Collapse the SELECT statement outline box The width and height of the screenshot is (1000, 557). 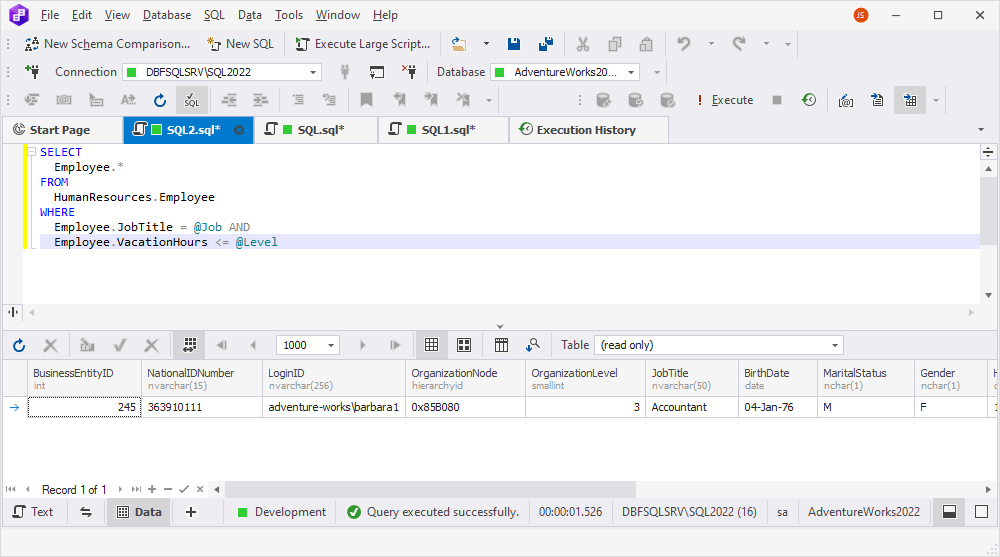(x=31, y=152)
